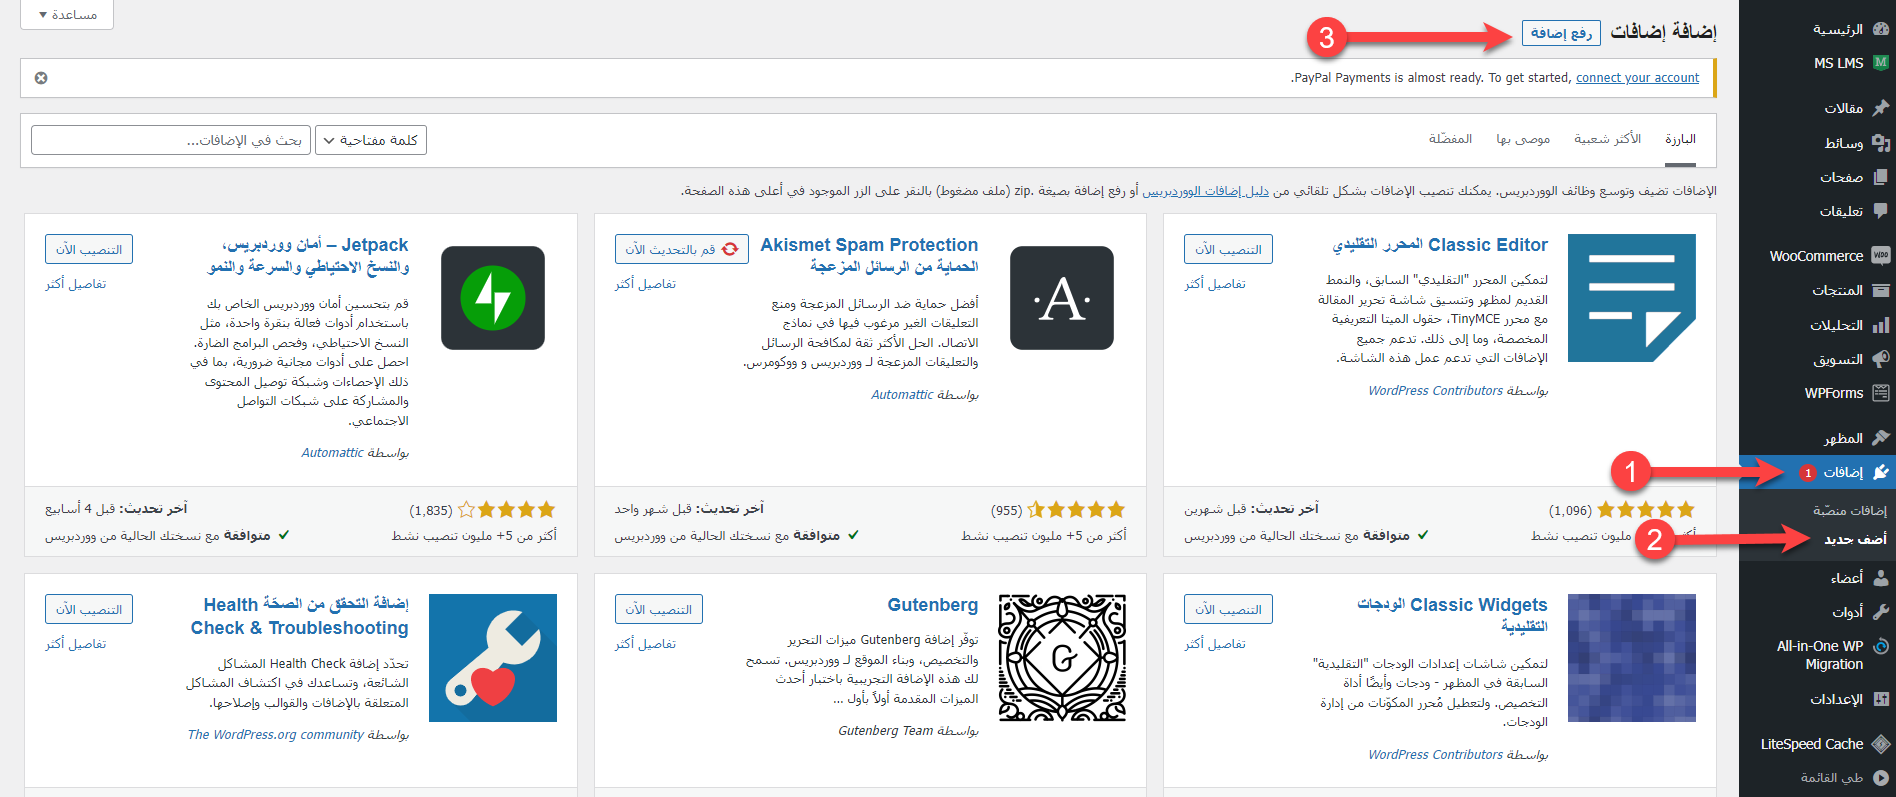Open أضف جديد submenu item
The height and width of the screenshot is (797, 1896).
[x=1855, y=539]
